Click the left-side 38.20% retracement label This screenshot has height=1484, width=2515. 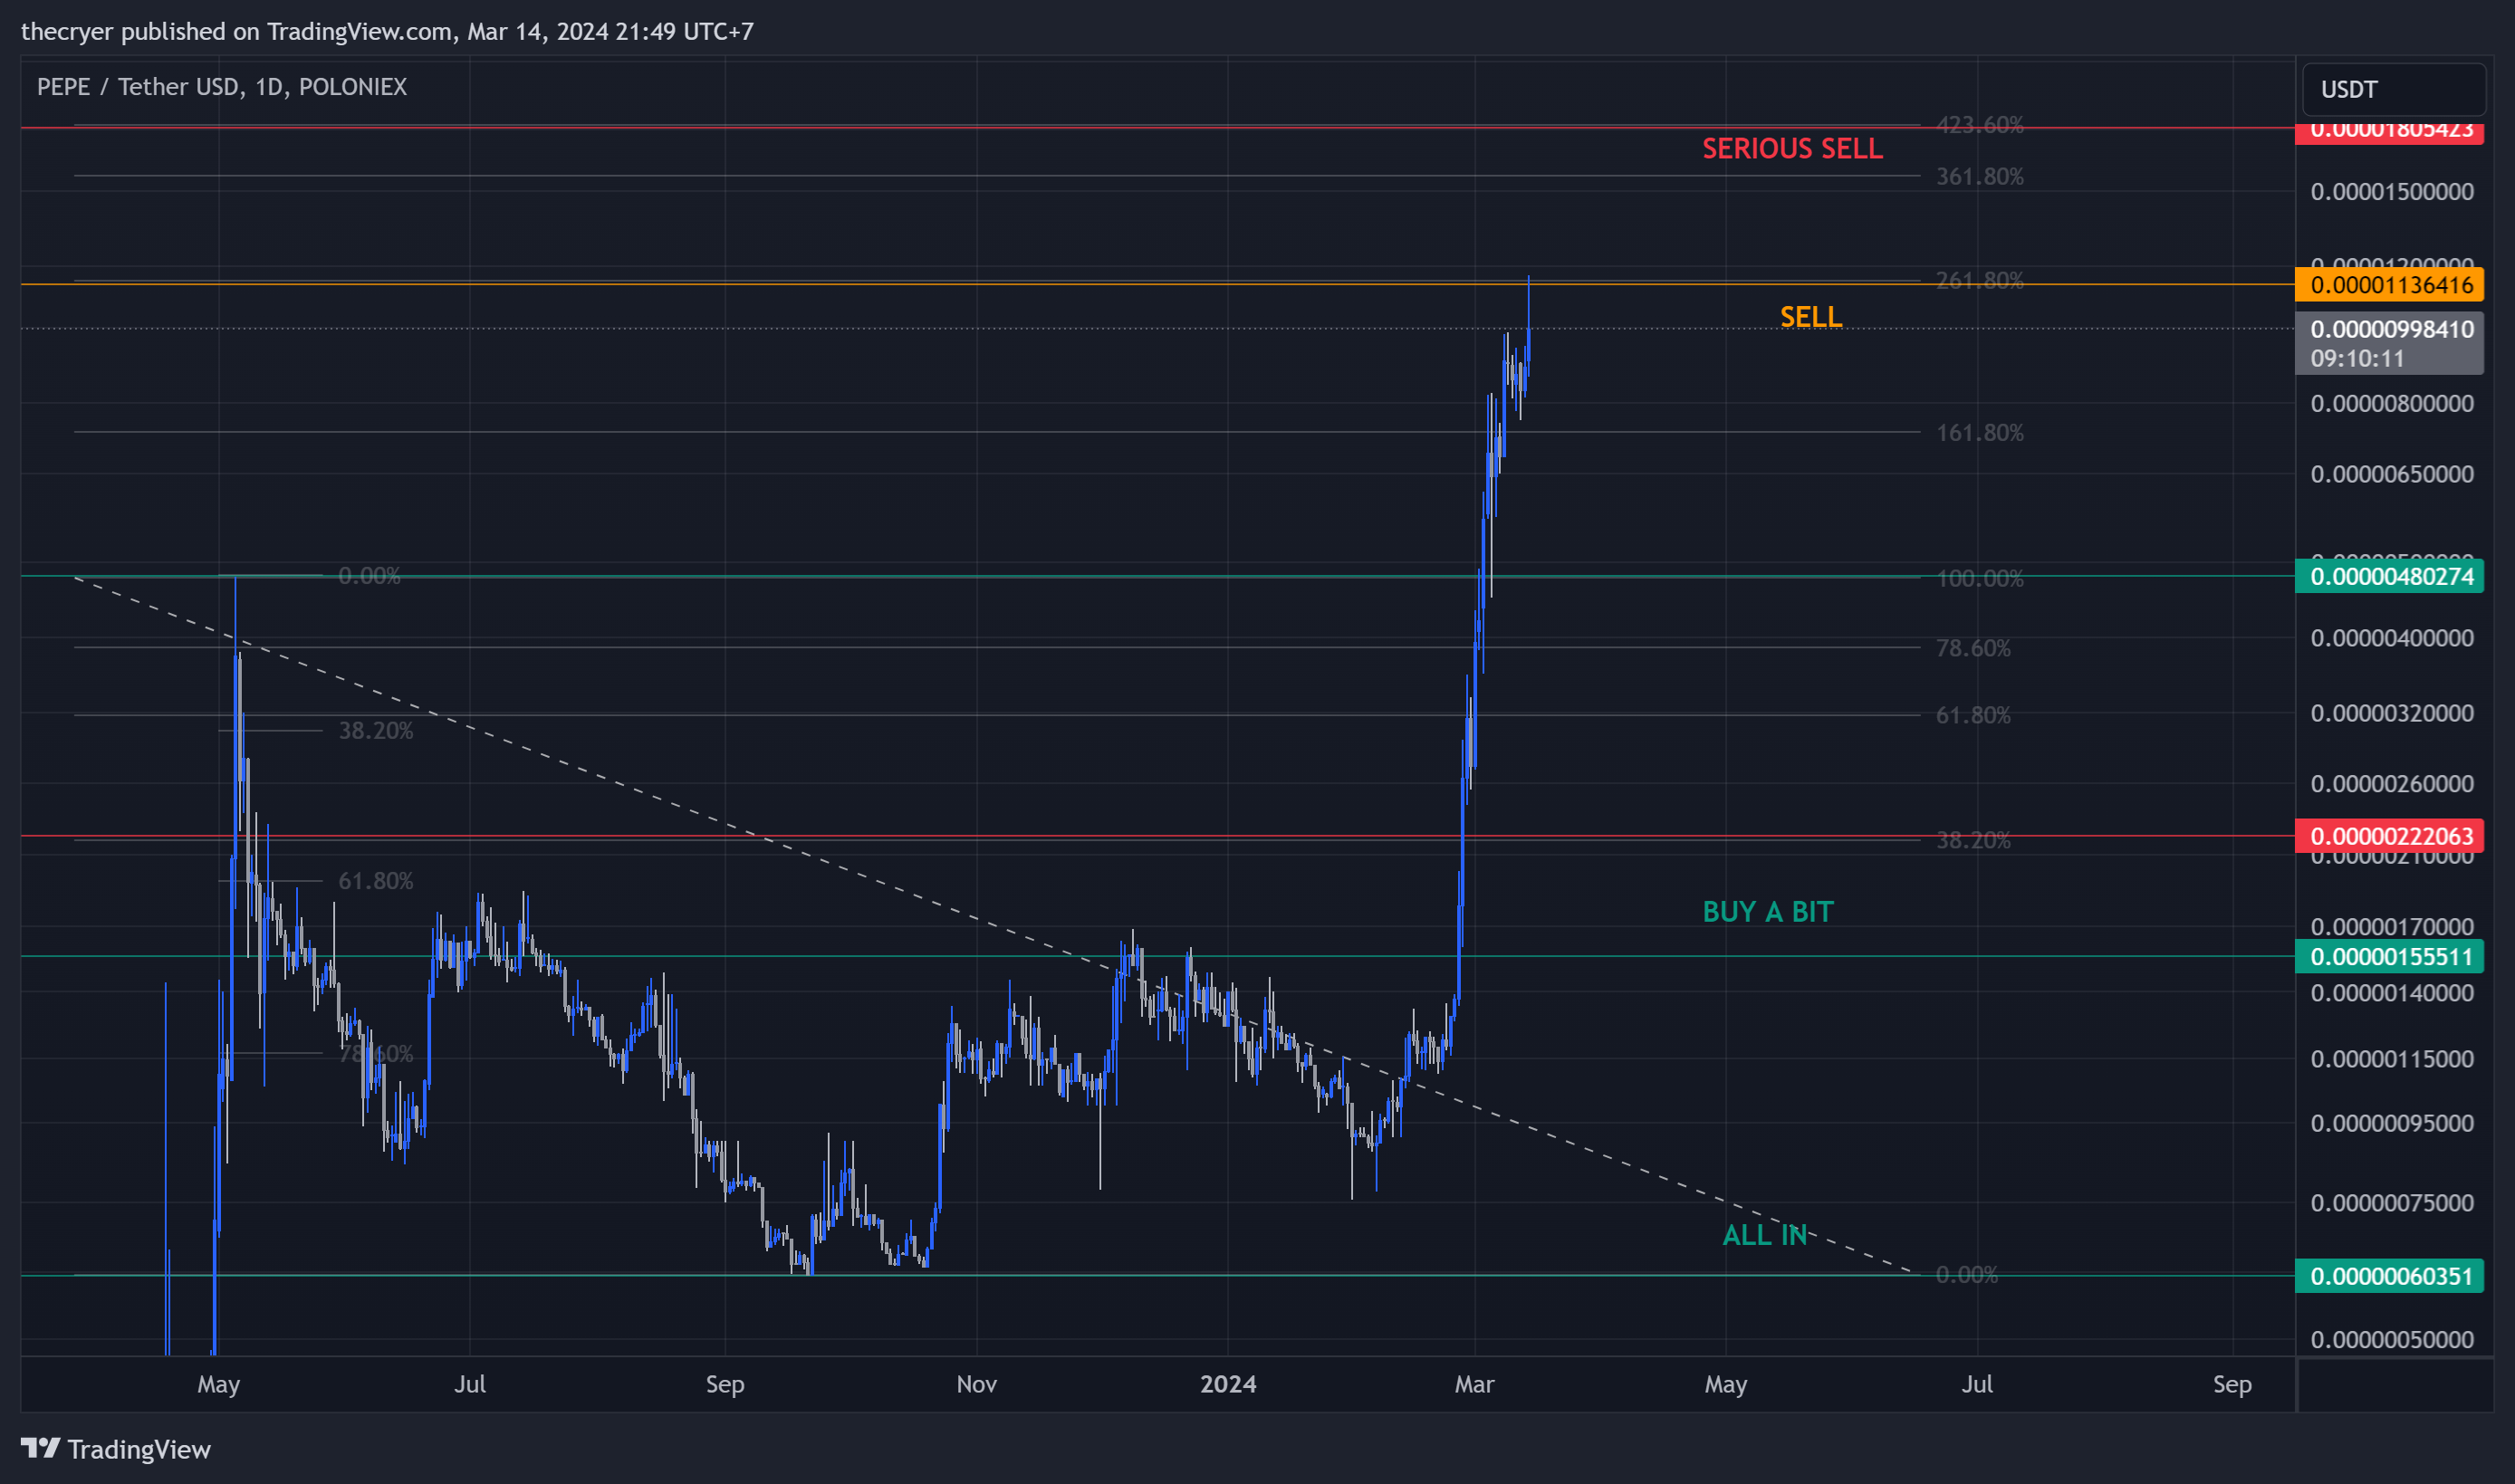375,730
